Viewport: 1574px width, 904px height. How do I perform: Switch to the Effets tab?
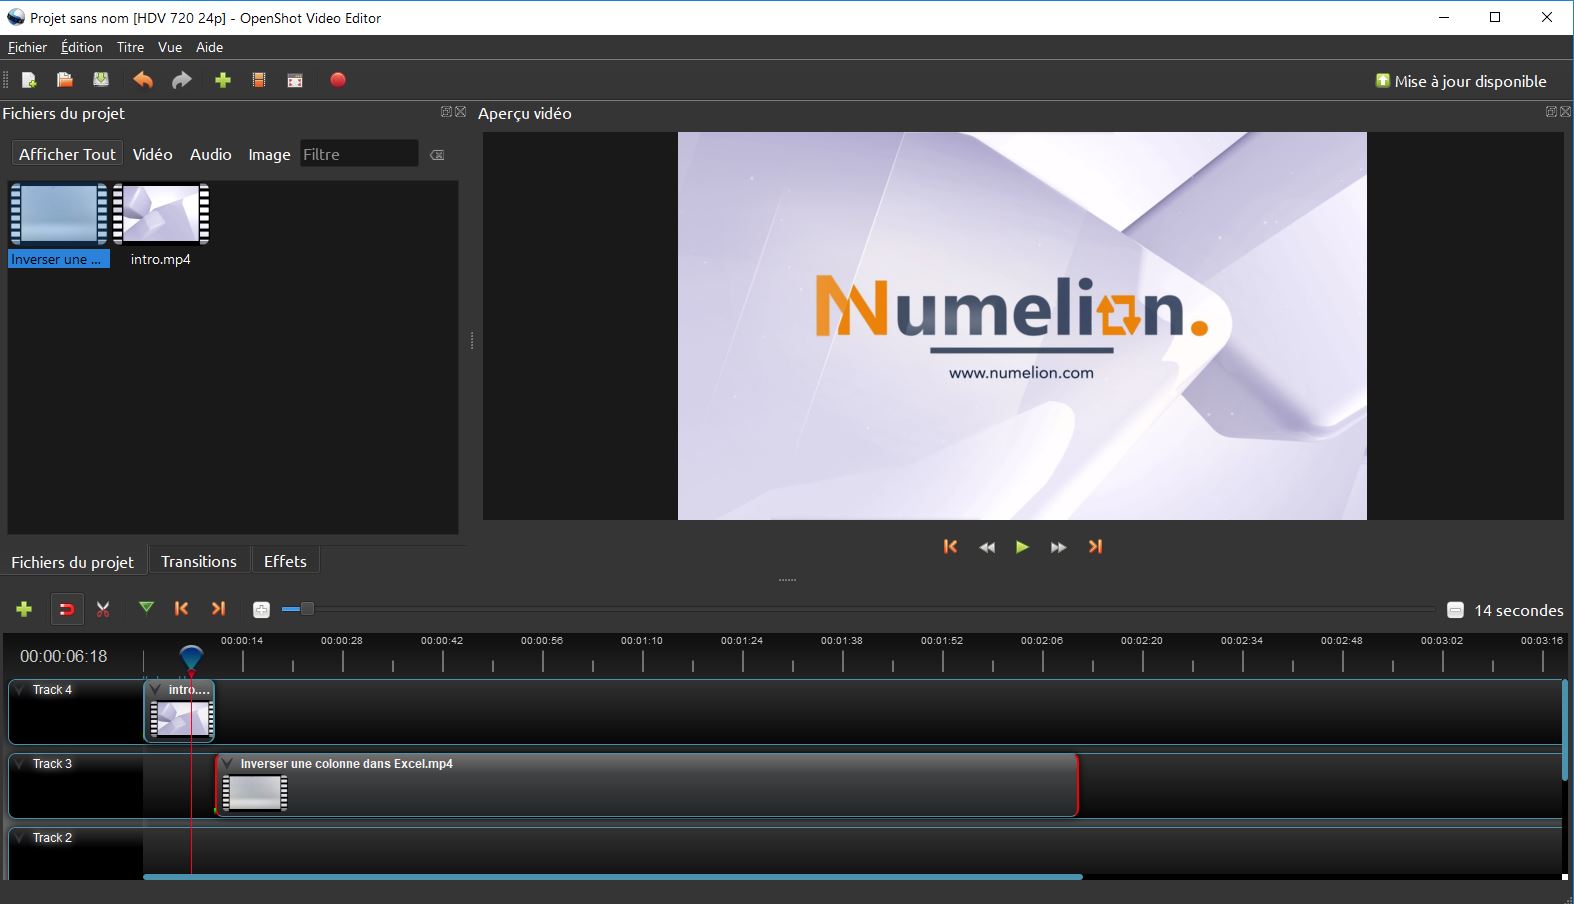coord(285,561)
